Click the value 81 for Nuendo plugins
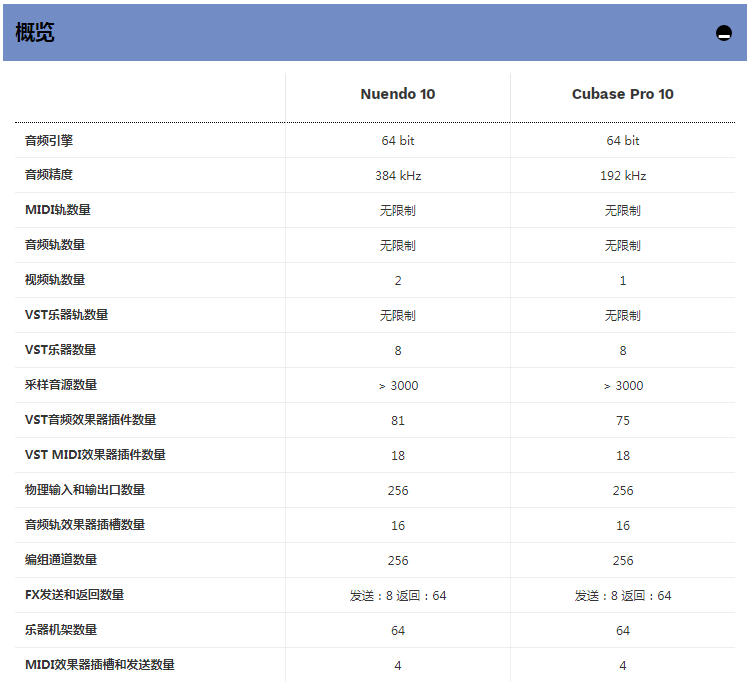The width and height of the screenshot is (749, 694). 398,420
